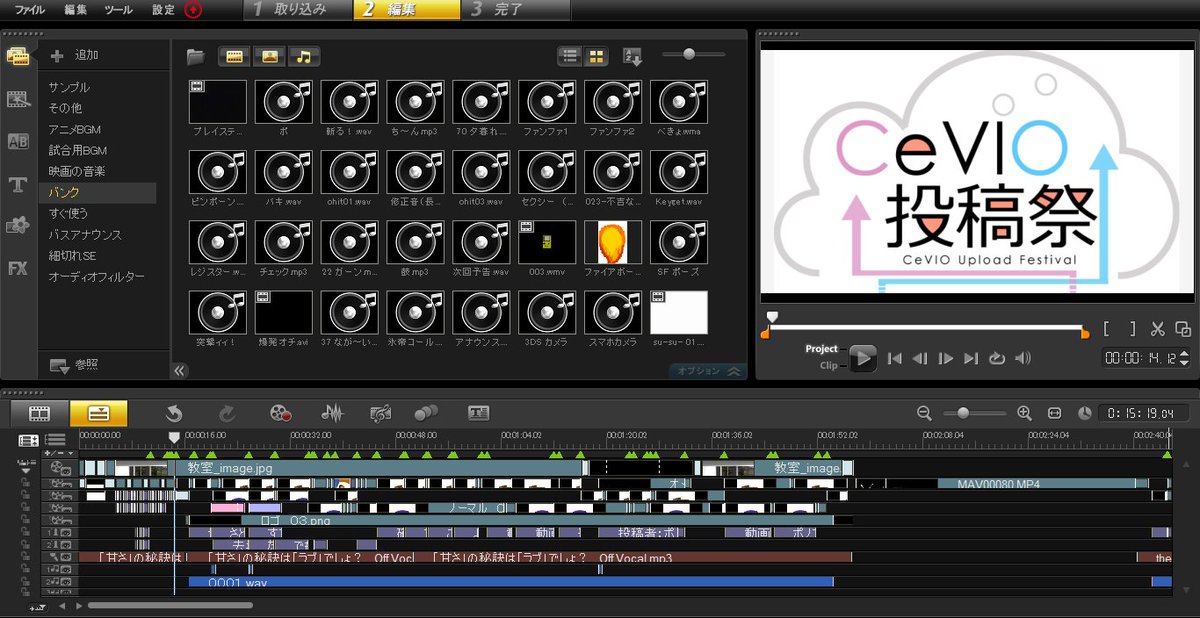Open the Title (T) library
The image size is (1200, 618).
coord(17,184)
